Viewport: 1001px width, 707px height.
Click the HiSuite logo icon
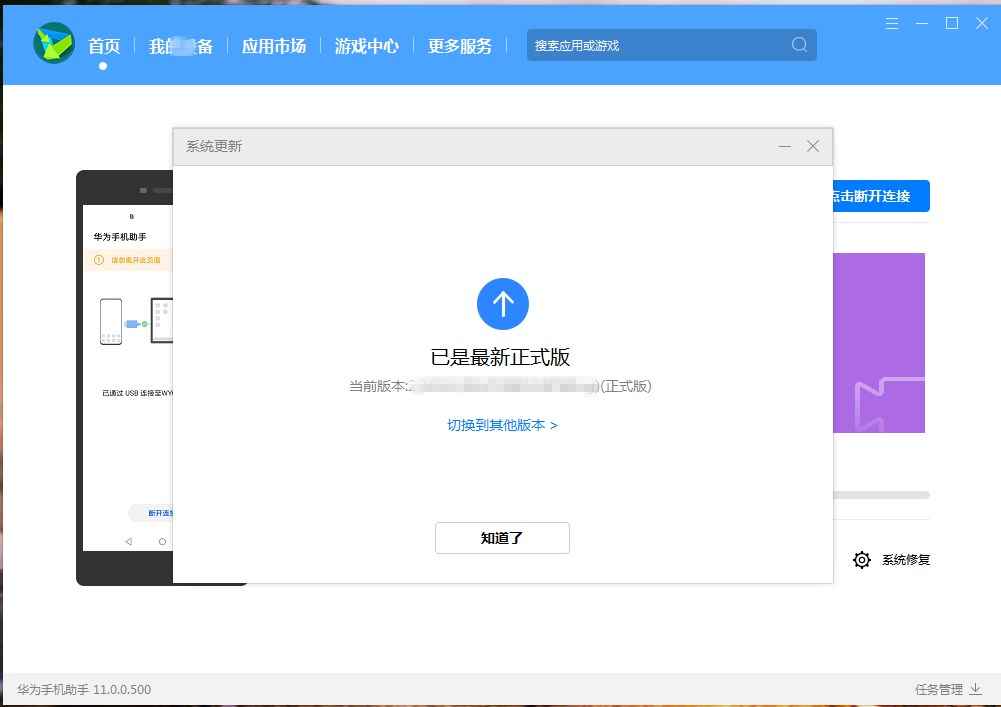pos(53,44)
